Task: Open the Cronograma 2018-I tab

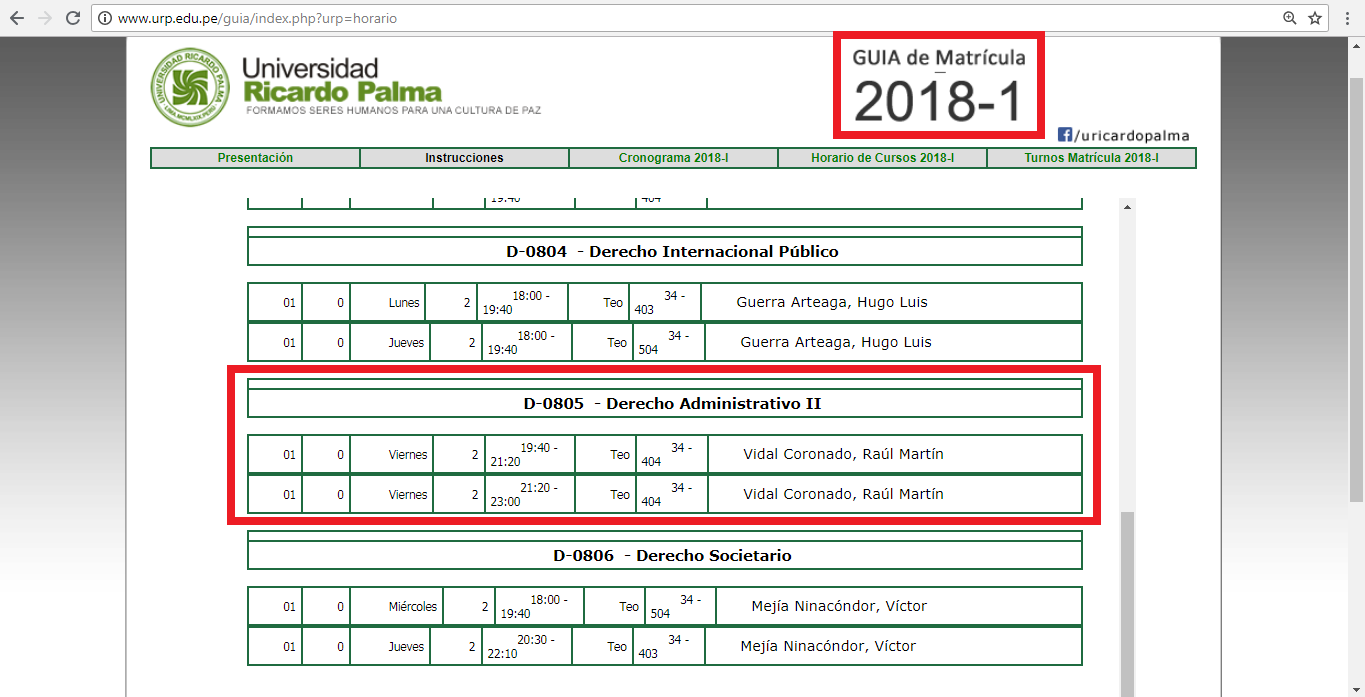Action: [673, 158]
